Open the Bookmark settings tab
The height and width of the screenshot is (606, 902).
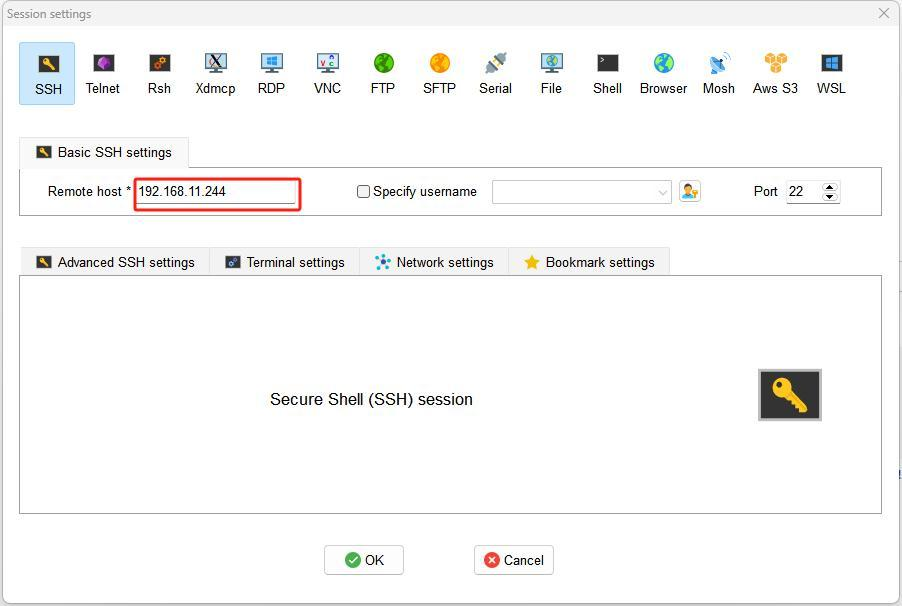click(589, 262)
